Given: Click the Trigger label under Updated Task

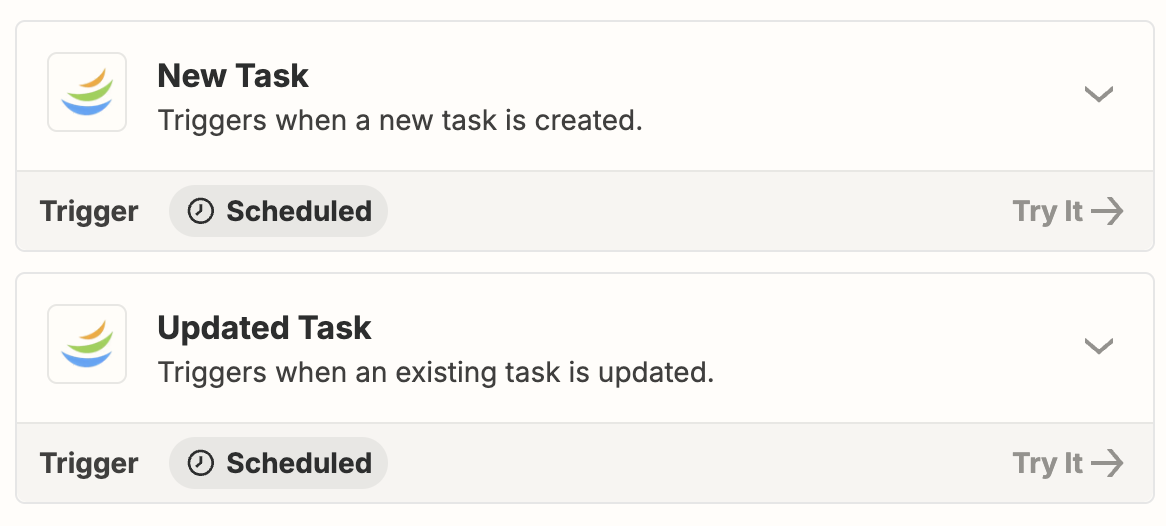Looking at the screenshot, I should [x=89, y=464].
